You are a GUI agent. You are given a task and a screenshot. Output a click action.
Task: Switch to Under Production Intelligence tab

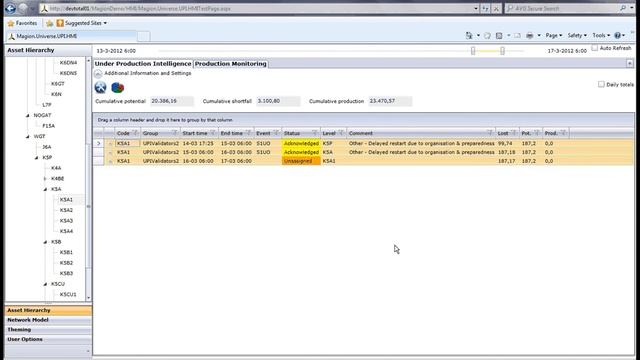(x=143, y=64)
